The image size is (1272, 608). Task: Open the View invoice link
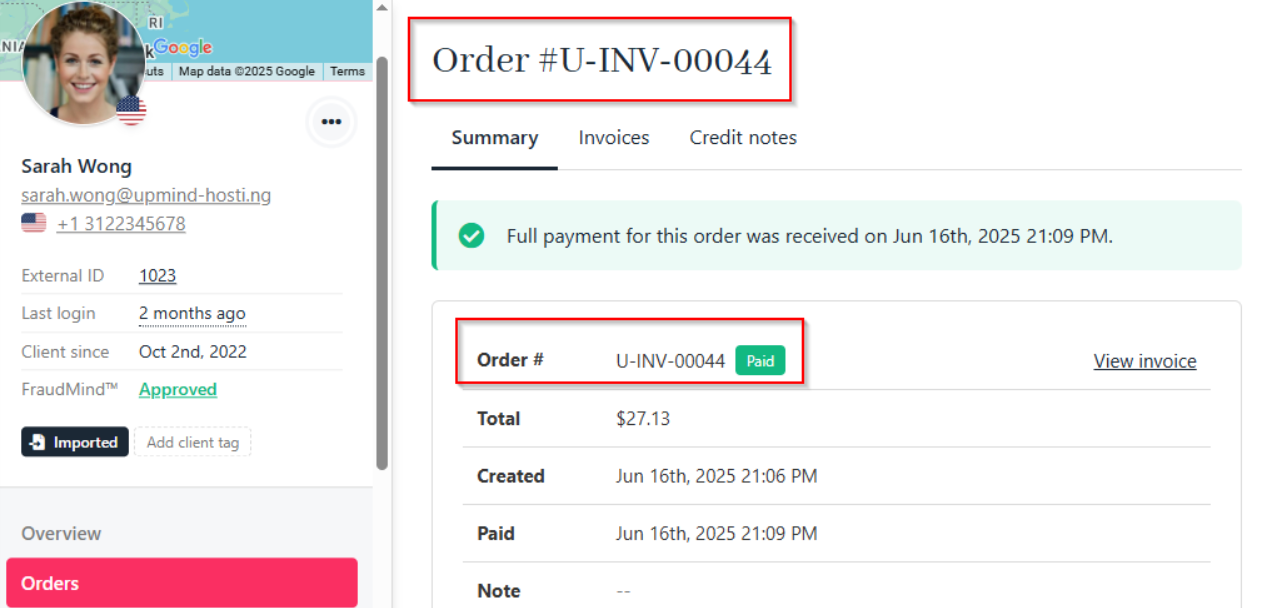pos(1145,361)
